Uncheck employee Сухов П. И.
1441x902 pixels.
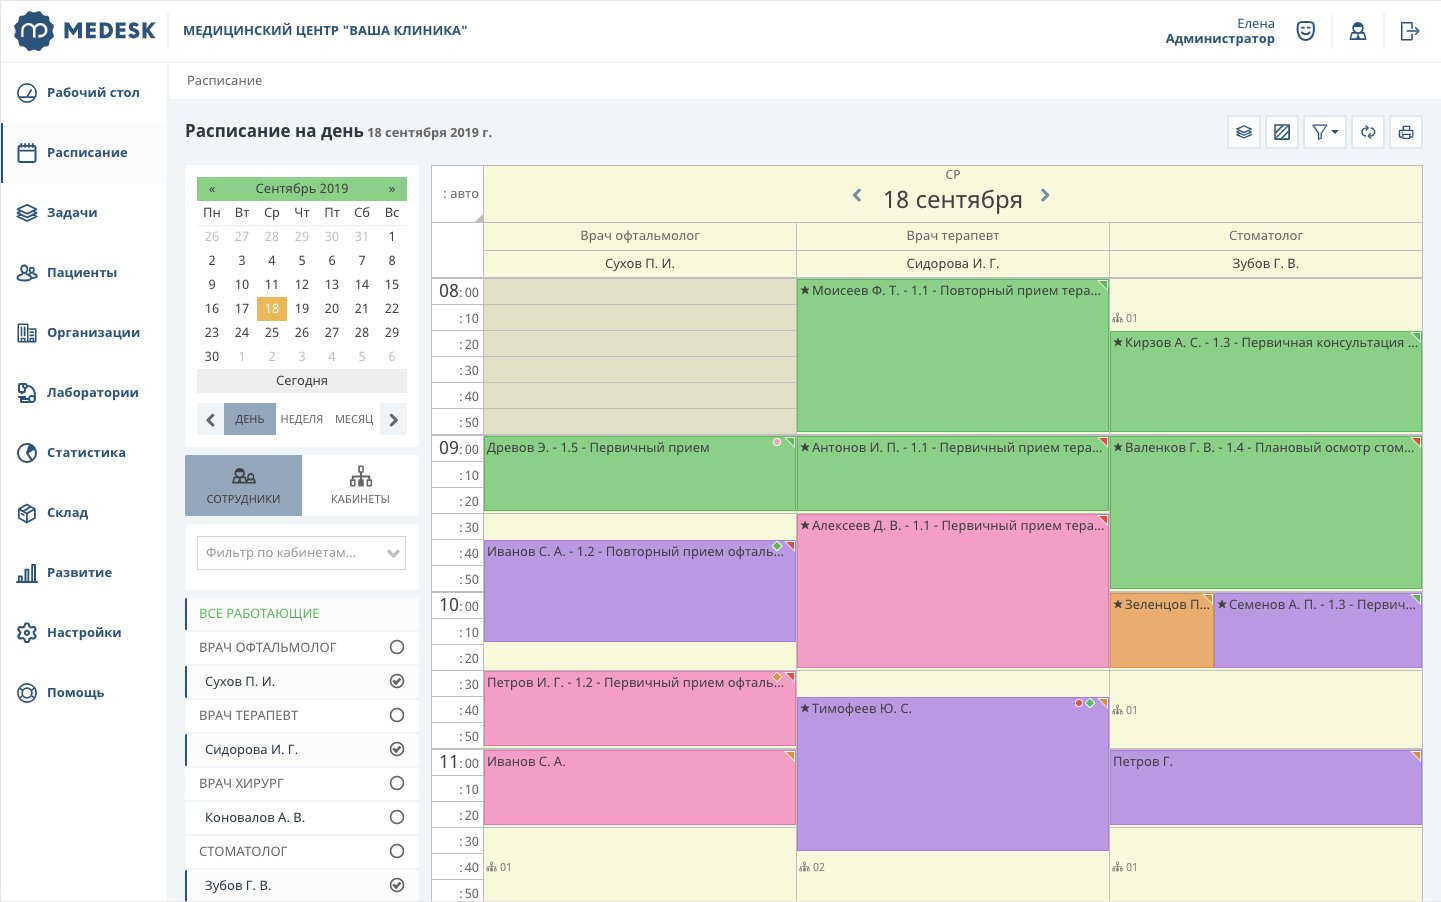pos(397,681)
